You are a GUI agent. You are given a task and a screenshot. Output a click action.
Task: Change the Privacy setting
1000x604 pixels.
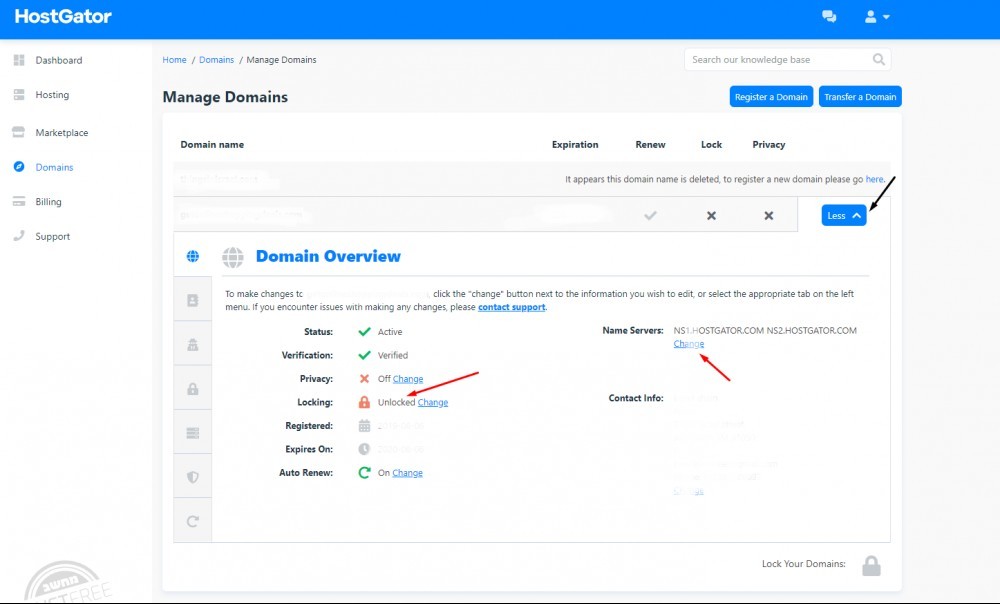point(408,379)
